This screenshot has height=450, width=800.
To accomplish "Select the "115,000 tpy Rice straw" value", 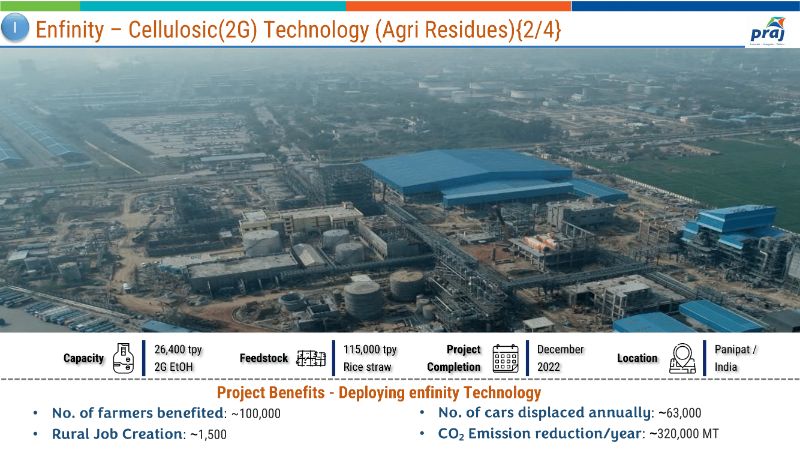I will [369, 358].
